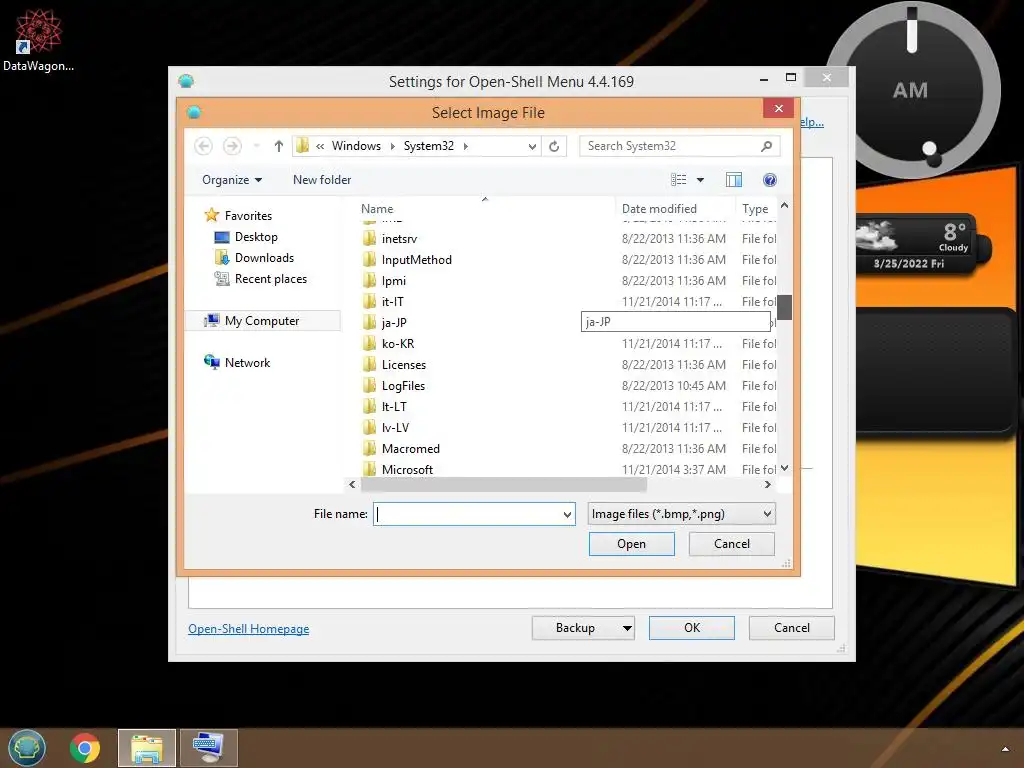Viewport: 1024px width, 768px height.
Task: Open File Explorer from the taskbar
Action: coord(147,748)
